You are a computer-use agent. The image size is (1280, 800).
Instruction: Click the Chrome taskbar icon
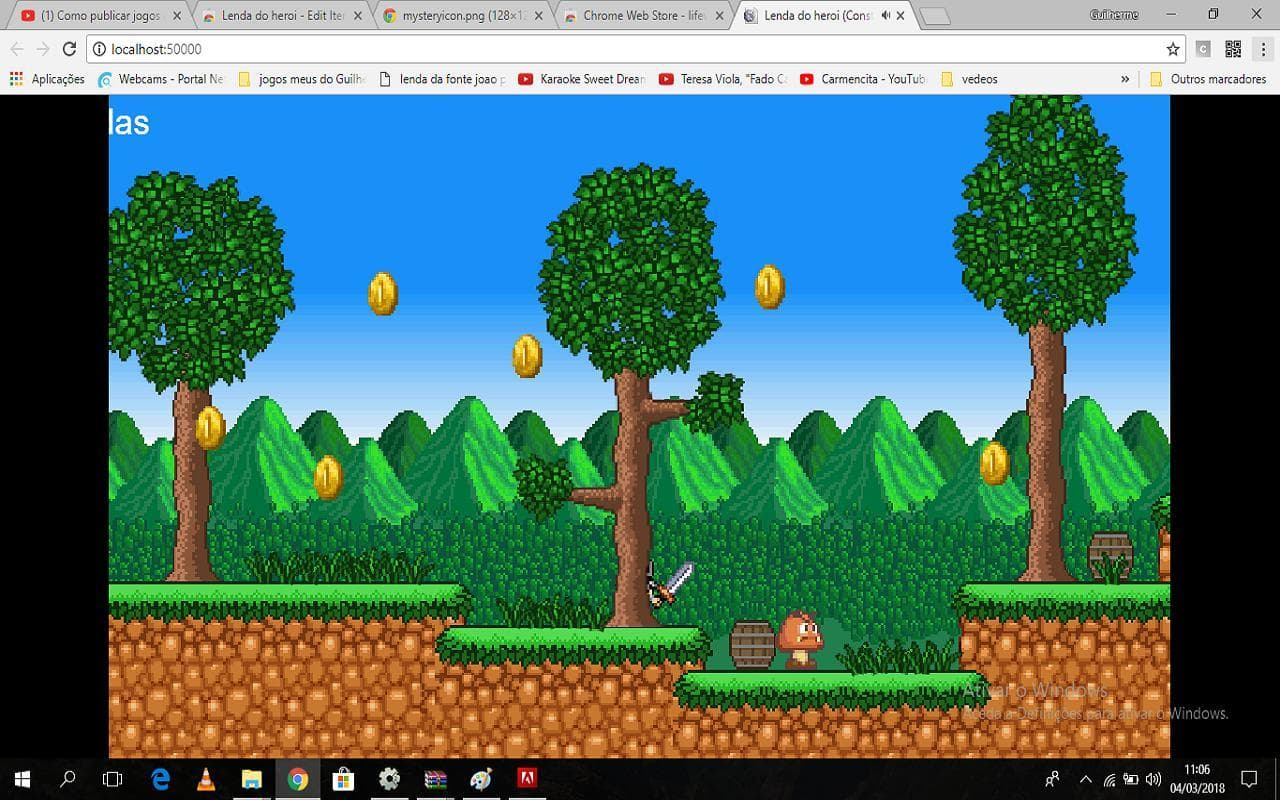(x=298, y=779)
